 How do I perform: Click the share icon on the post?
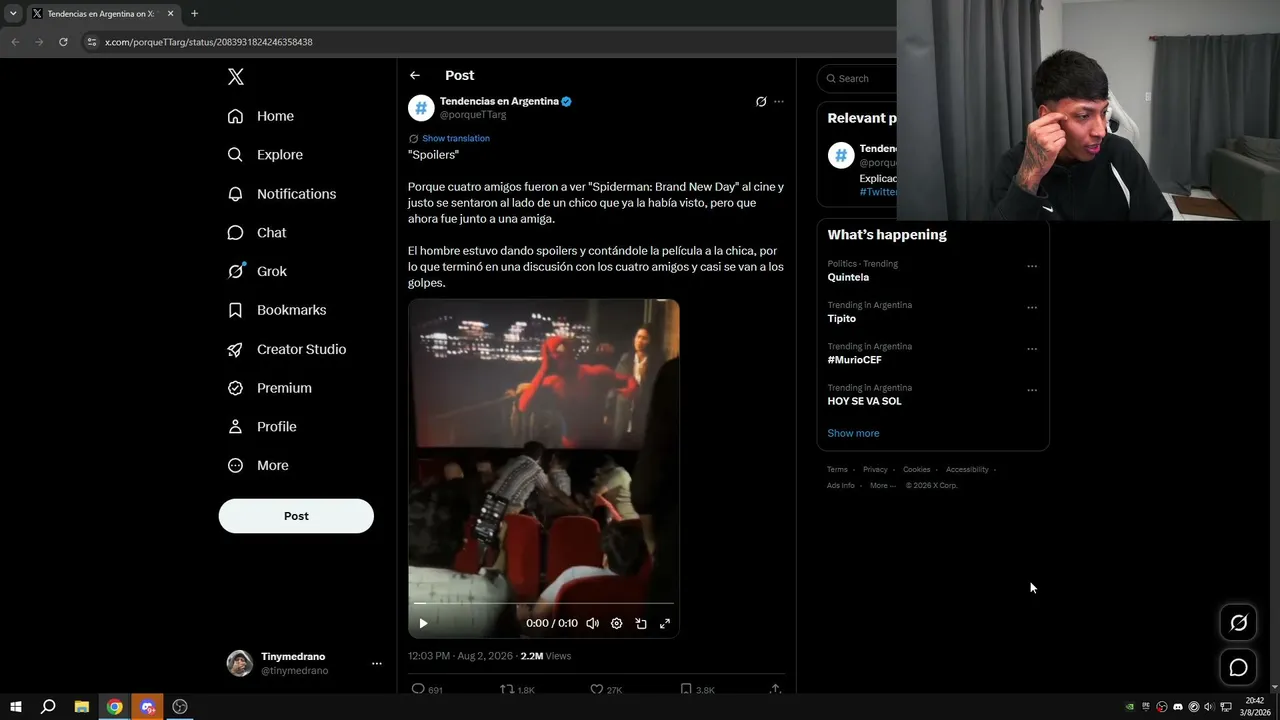click(x=775, y=689)
